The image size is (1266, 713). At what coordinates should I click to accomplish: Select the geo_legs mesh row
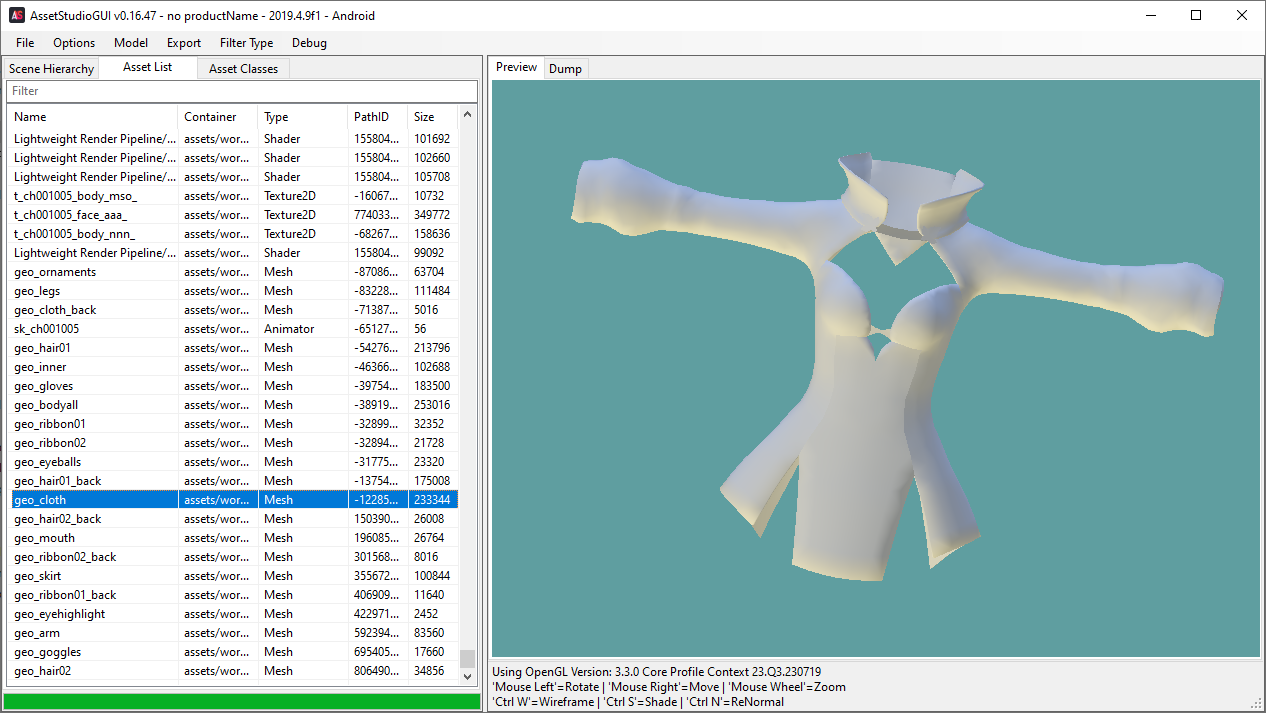coord(234,291)
